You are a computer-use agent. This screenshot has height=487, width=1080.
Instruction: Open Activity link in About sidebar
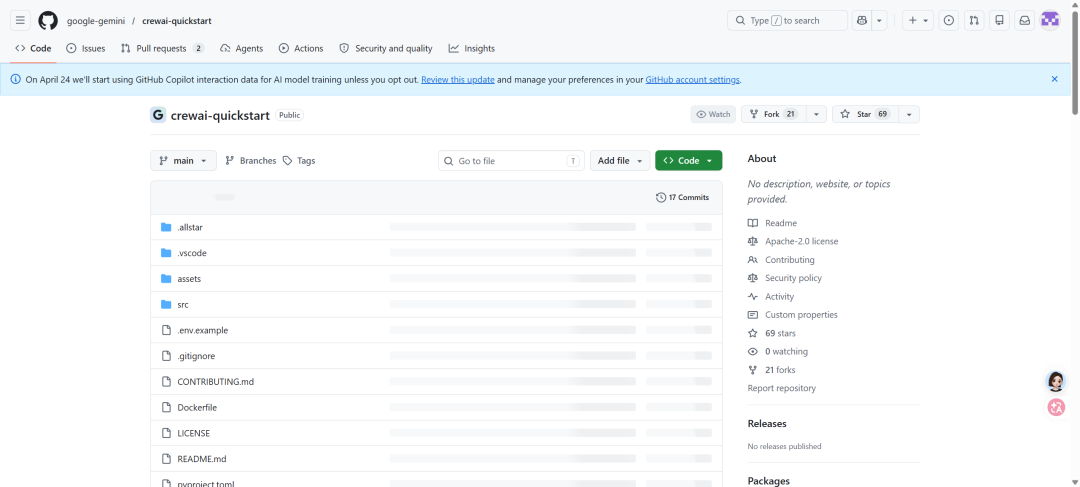click(x=771, y=296)
